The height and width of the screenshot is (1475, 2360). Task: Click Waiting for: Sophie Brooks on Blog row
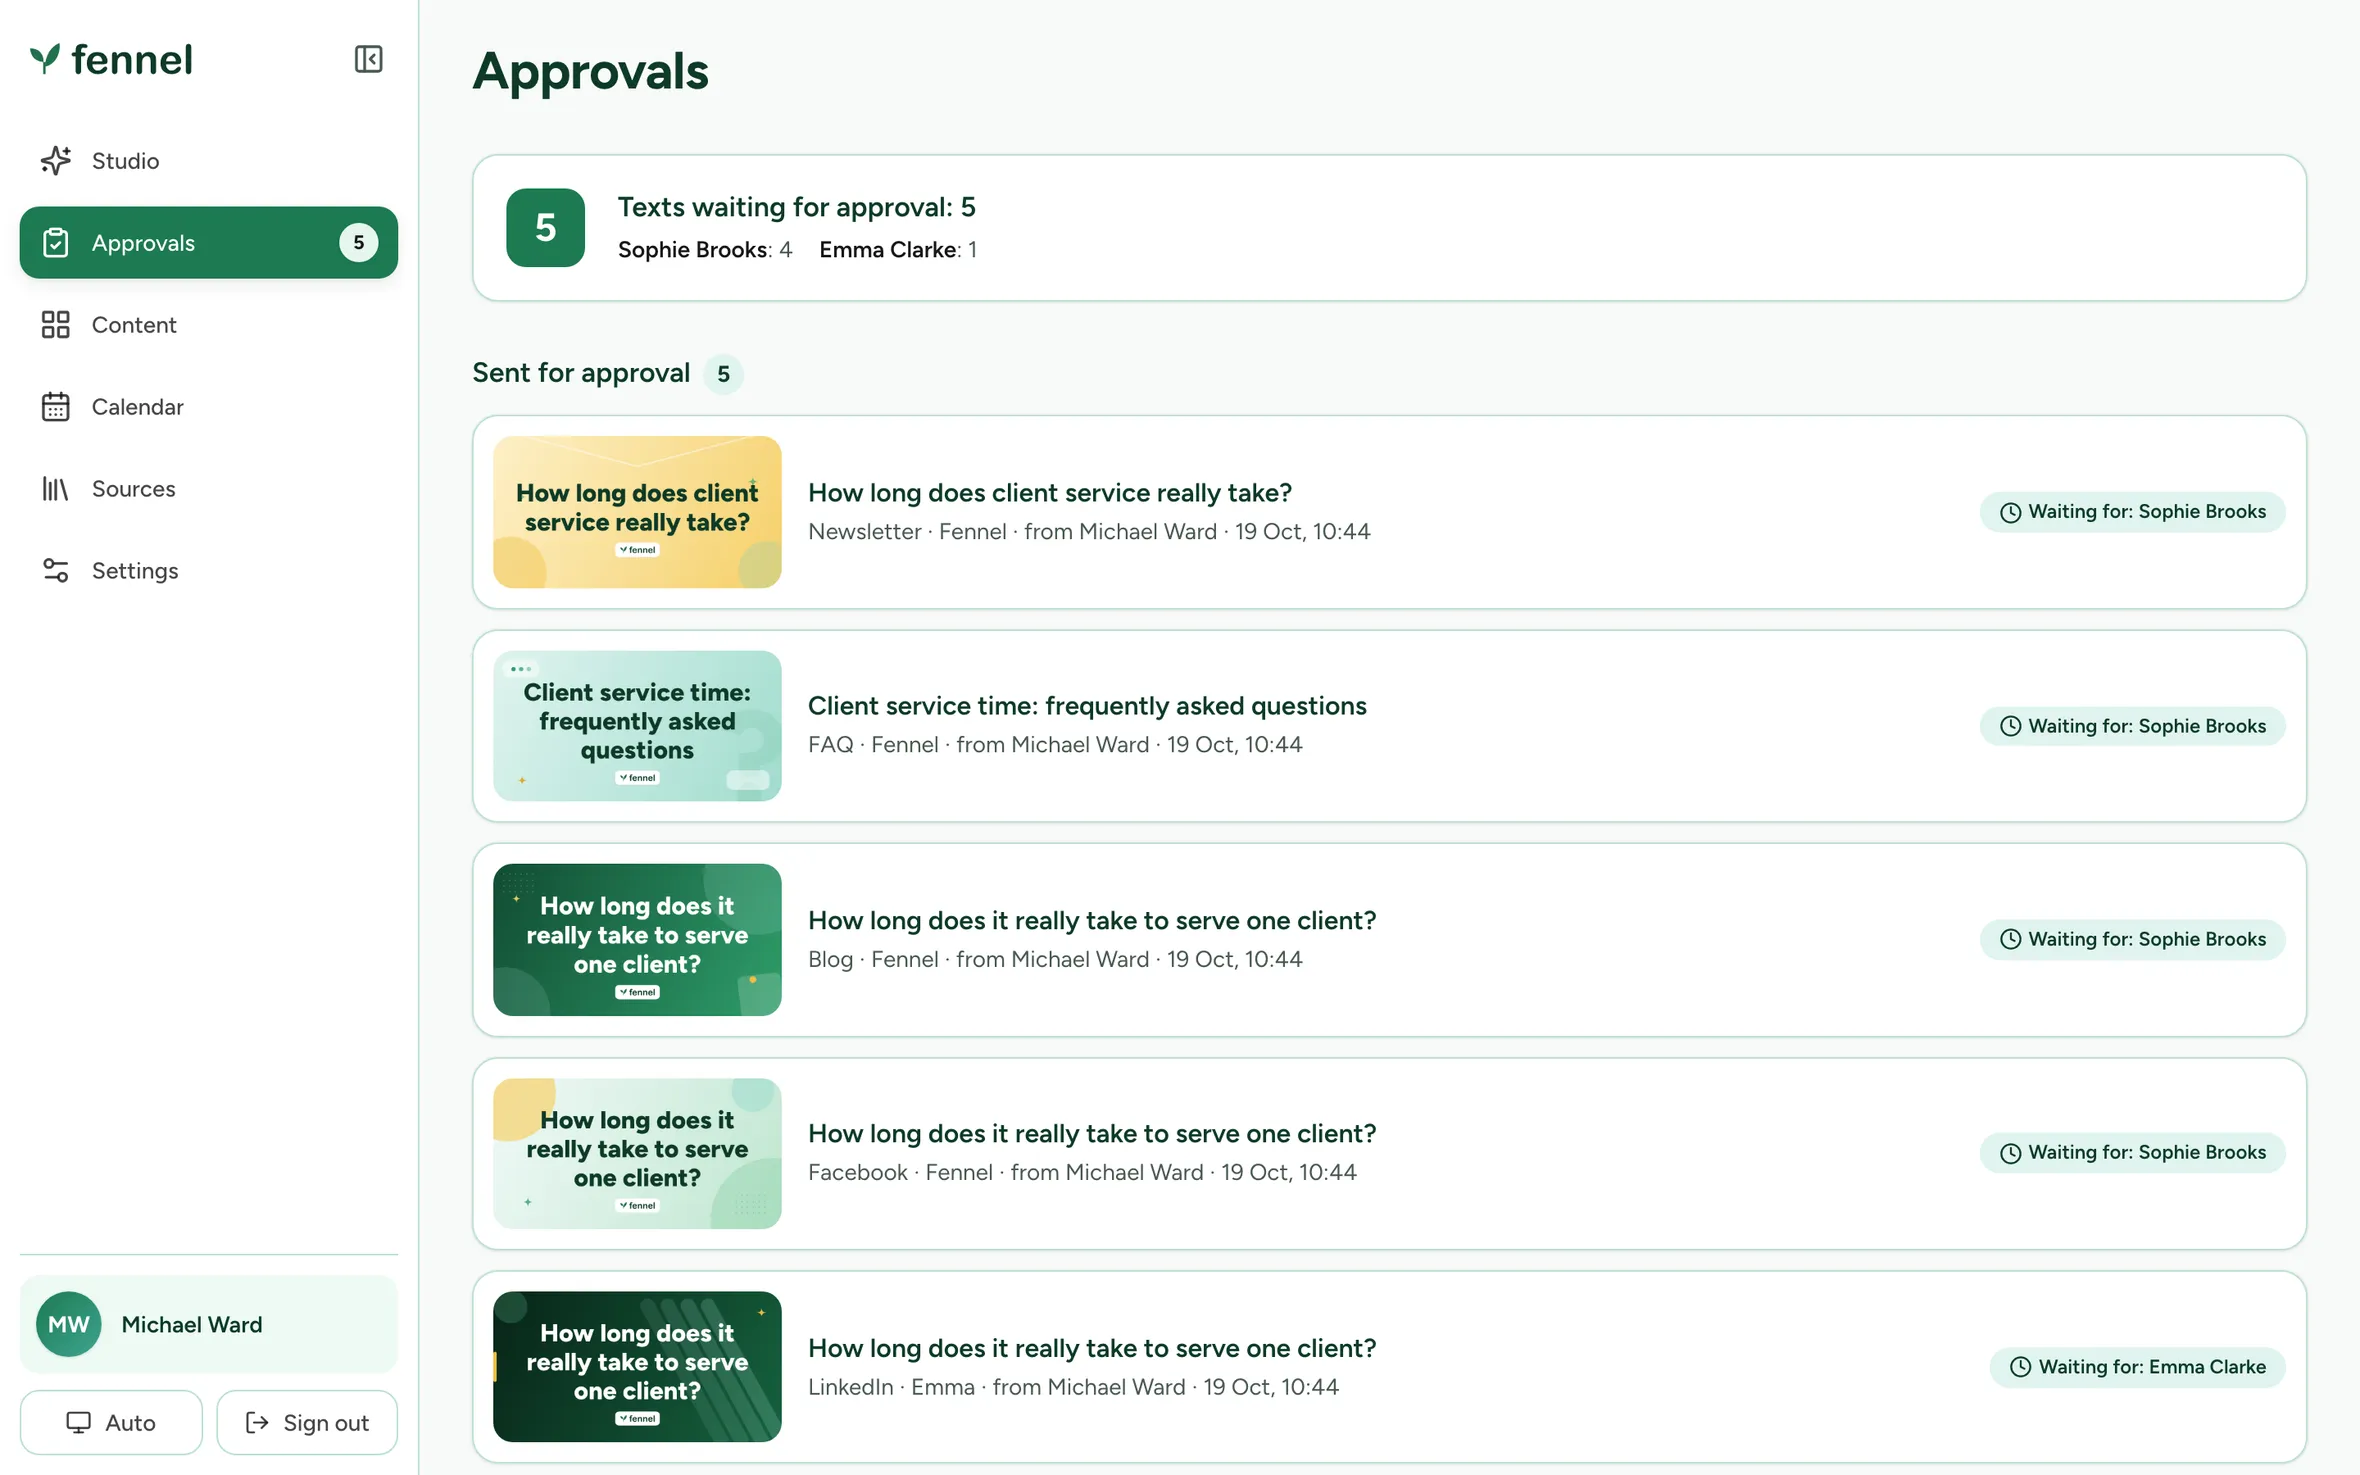(x=2132, y=939)
